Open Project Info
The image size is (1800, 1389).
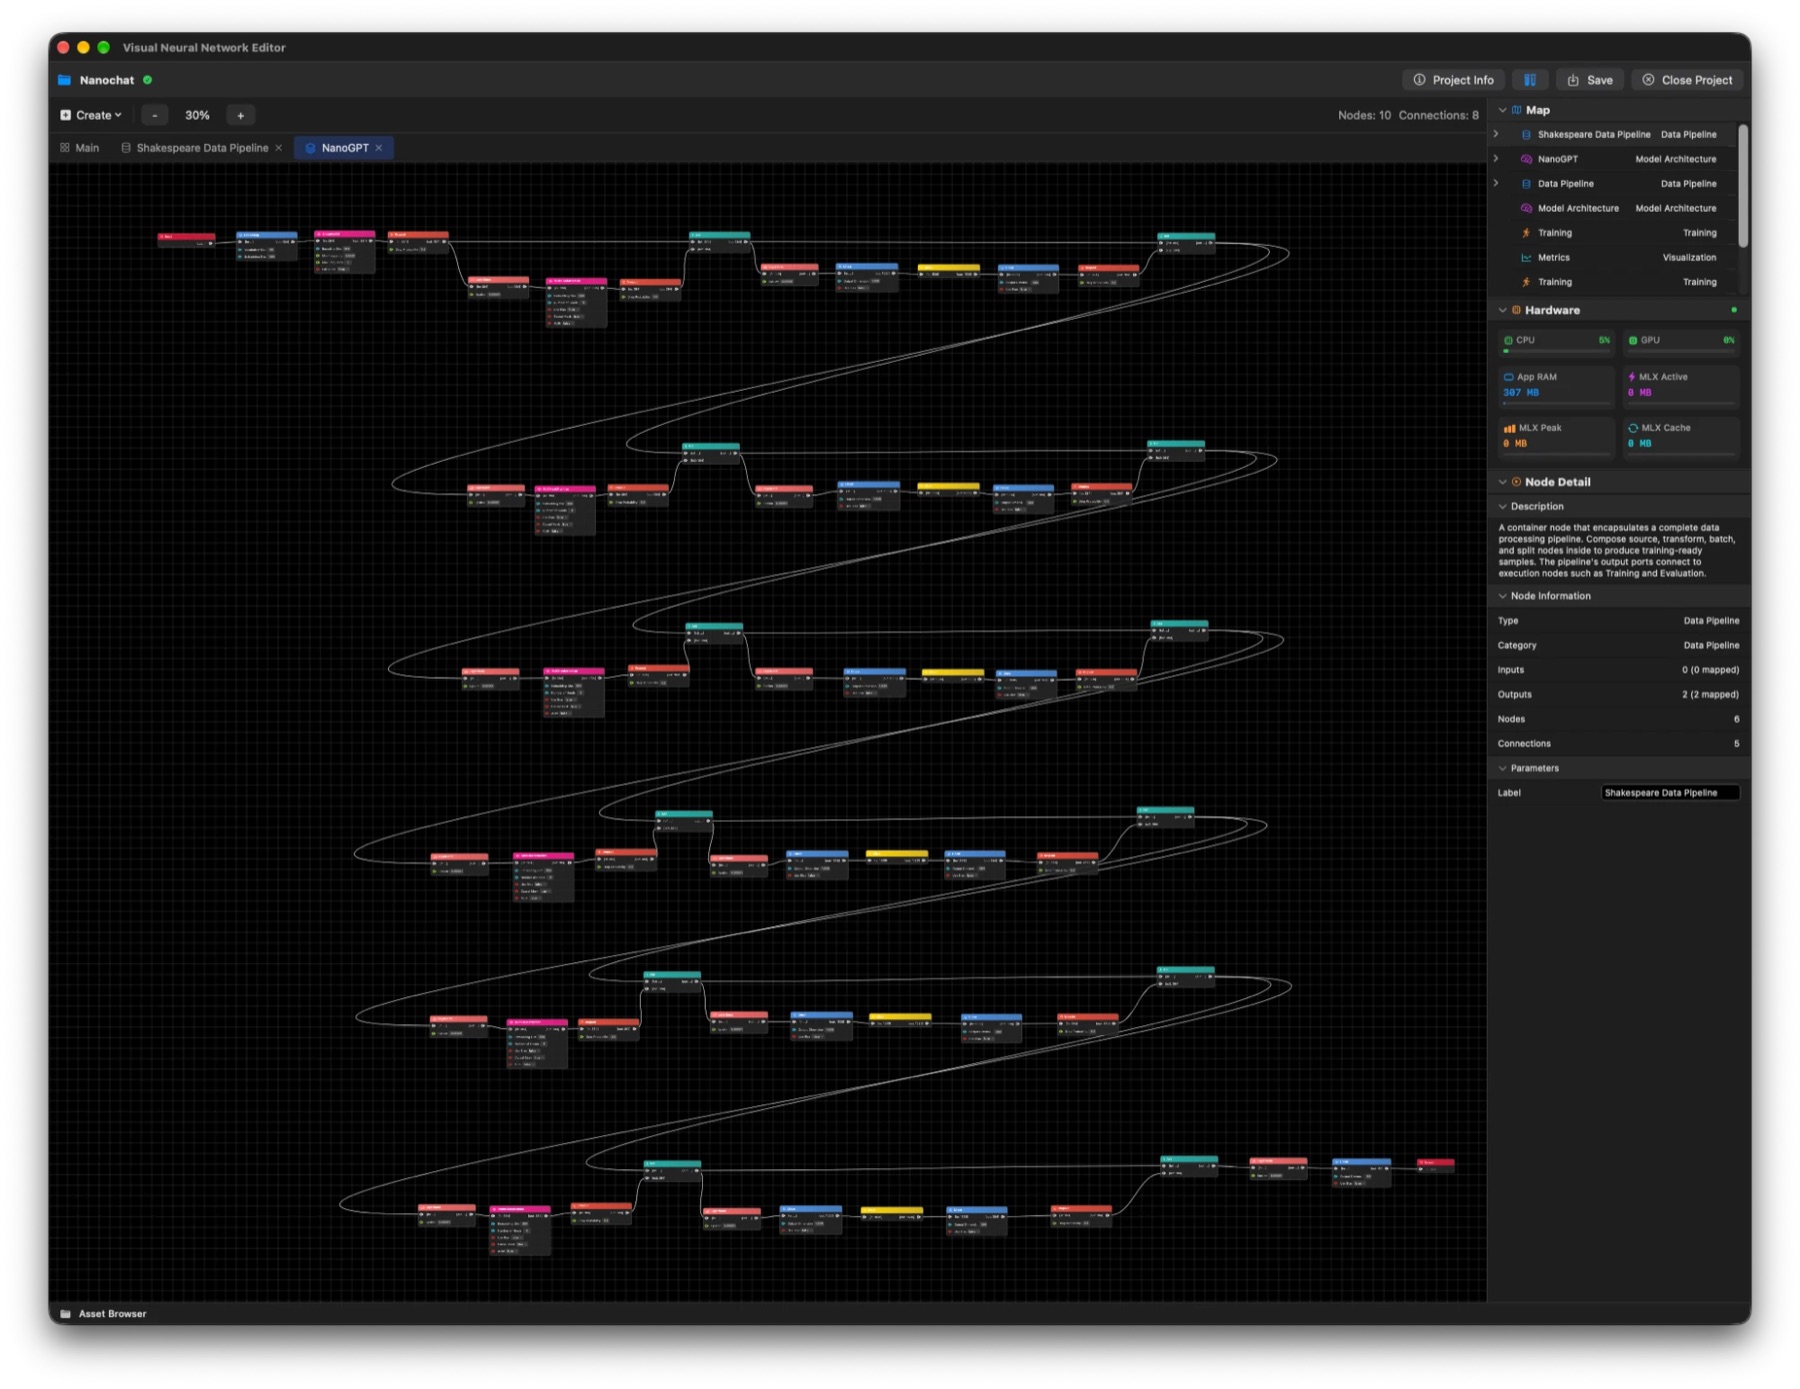tap(1453, 80)
